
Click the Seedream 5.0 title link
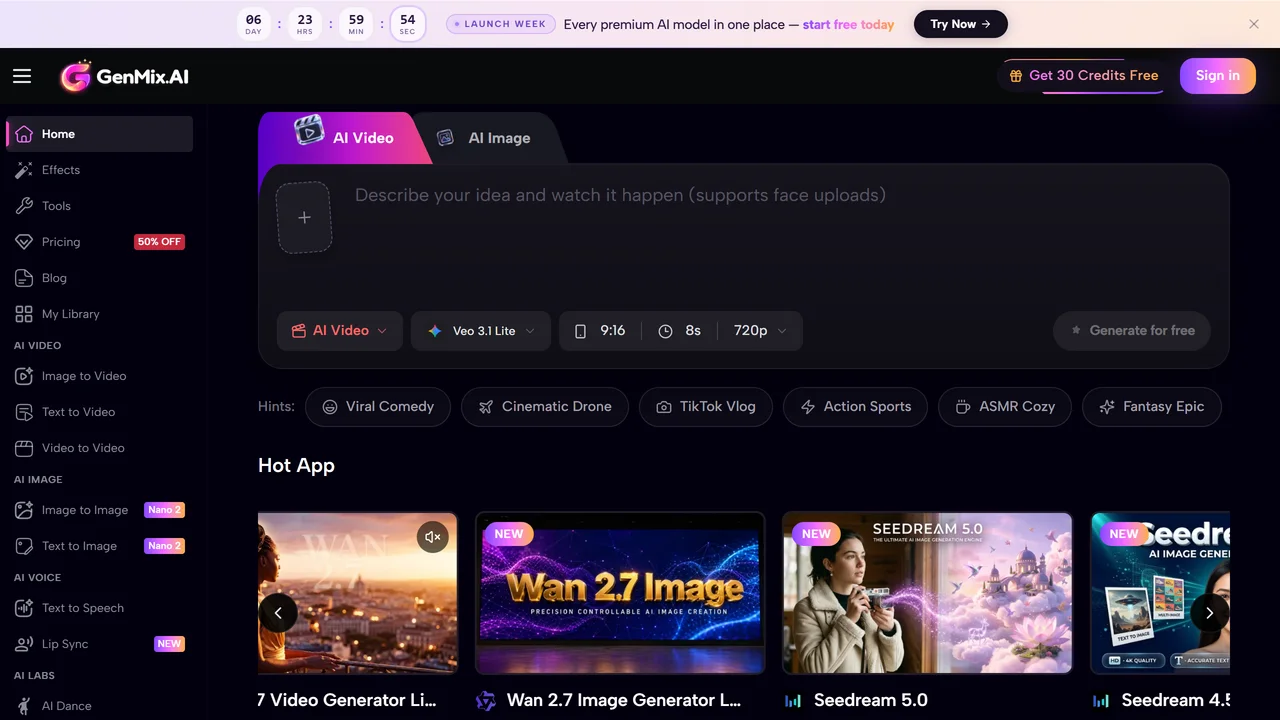(871, 700)
